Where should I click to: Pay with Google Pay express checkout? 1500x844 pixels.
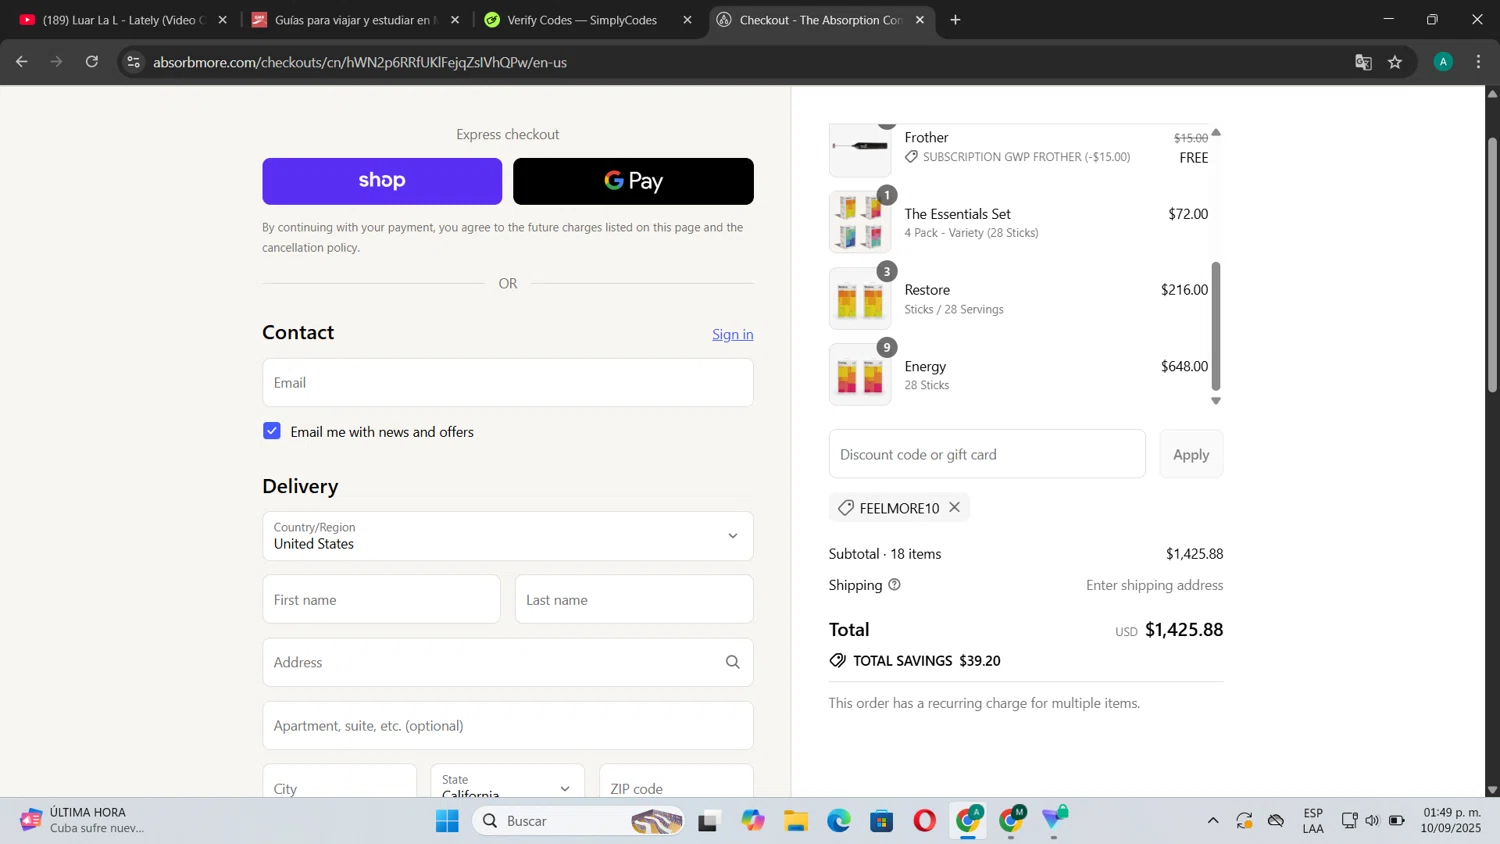coord(633,181)
